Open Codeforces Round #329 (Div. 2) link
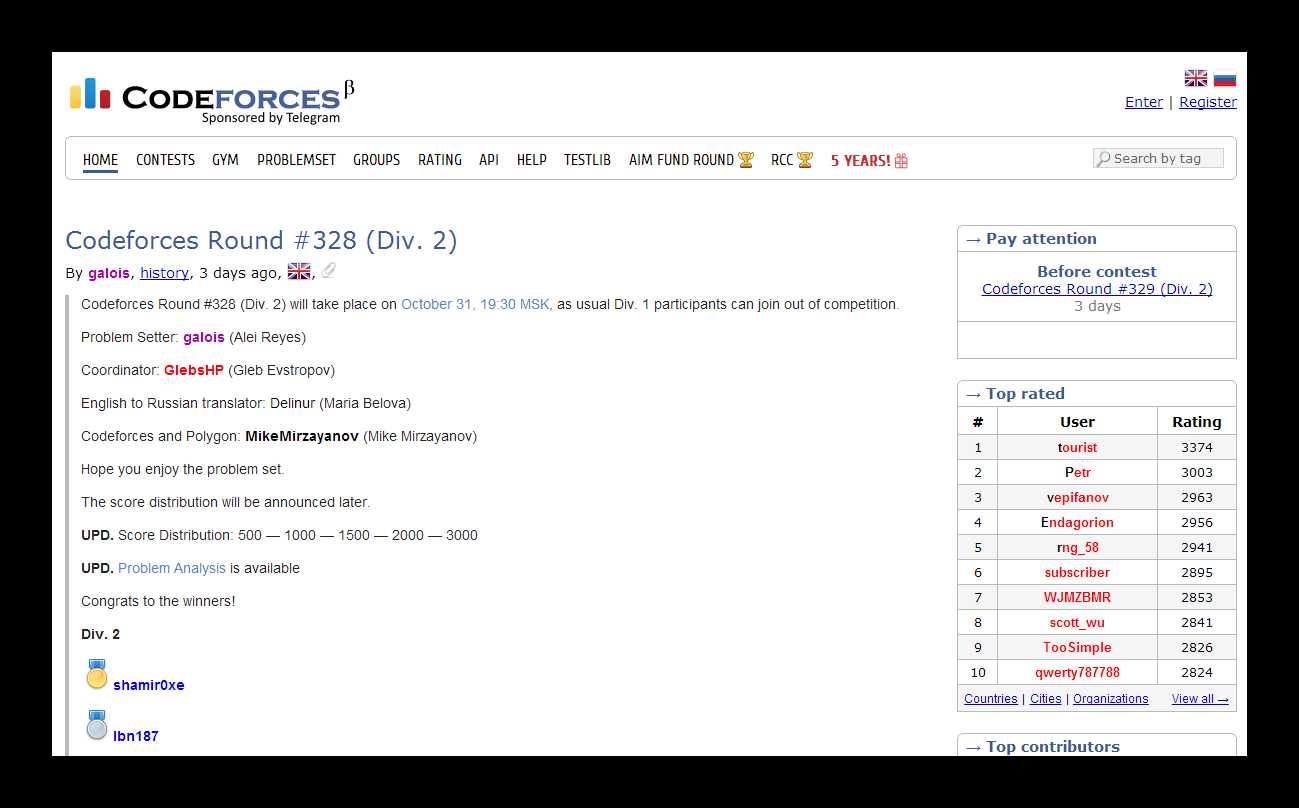Image resolution: width=1299 pixels, height=808 pixels. (x=1096, y=289)
